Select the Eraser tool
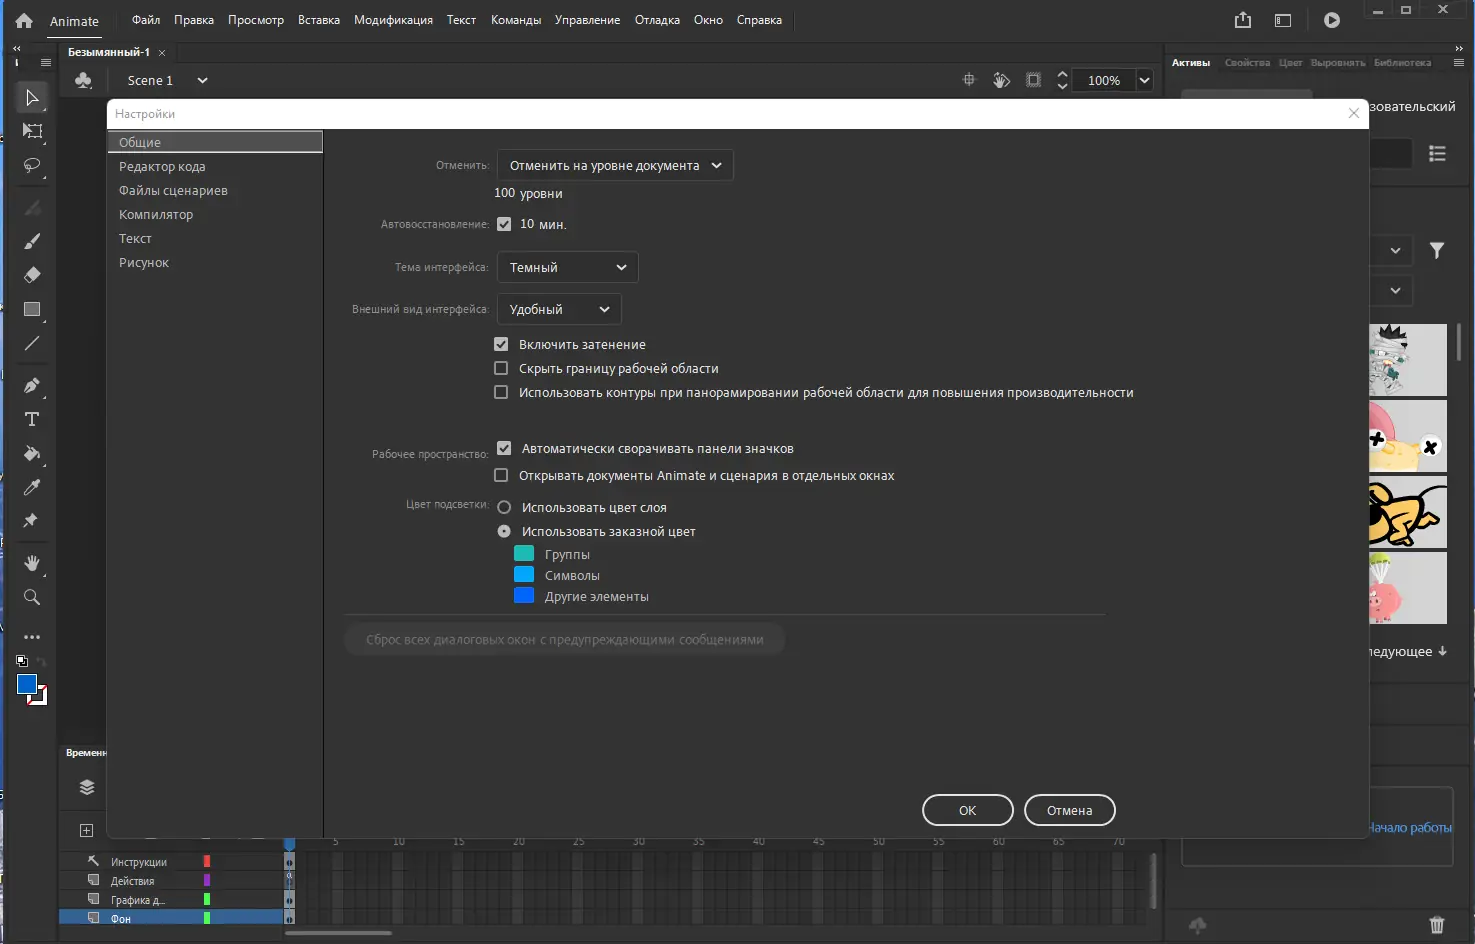This screenshot has width=1475, height=944. (32, 275)
